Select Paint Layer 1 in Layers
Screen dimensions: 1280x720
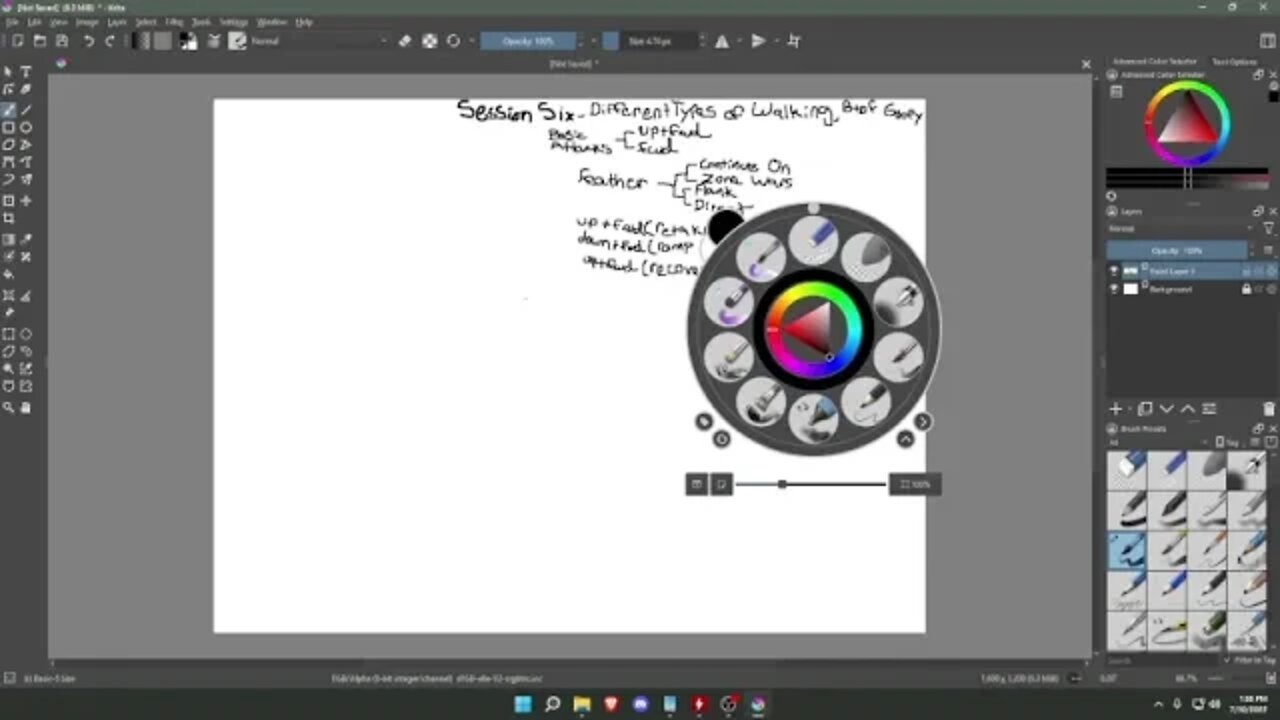click(1190, 271)
